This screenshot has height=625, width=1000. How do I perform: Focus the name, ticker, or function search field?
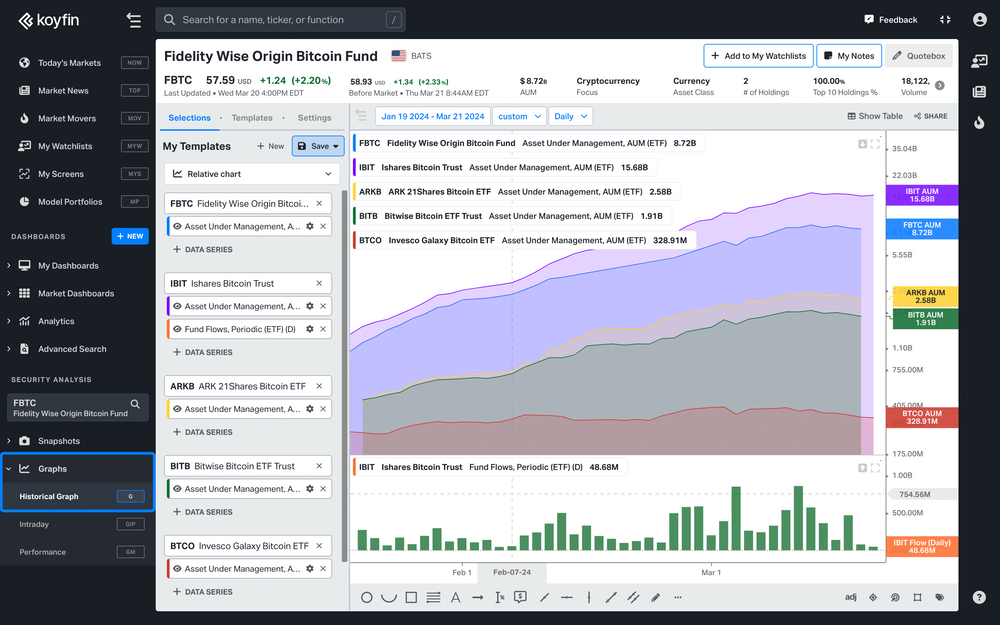point(281,20)
